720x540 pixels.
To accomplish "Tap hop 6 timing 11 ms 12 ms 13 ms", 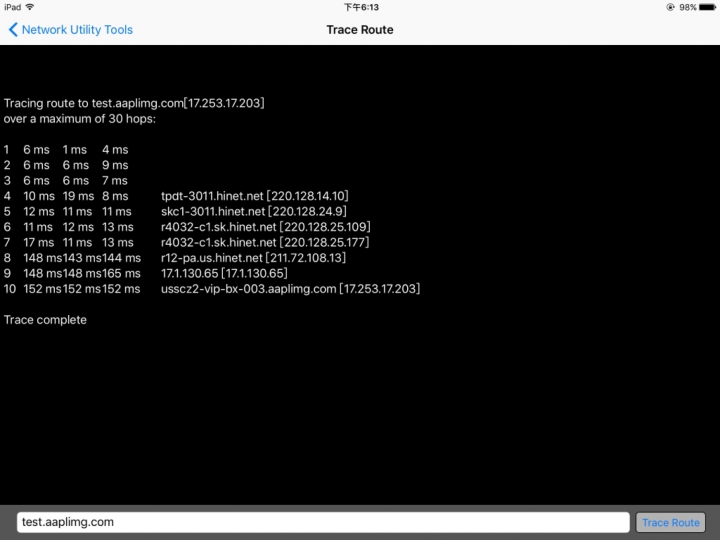I will [x=79, y=227].
